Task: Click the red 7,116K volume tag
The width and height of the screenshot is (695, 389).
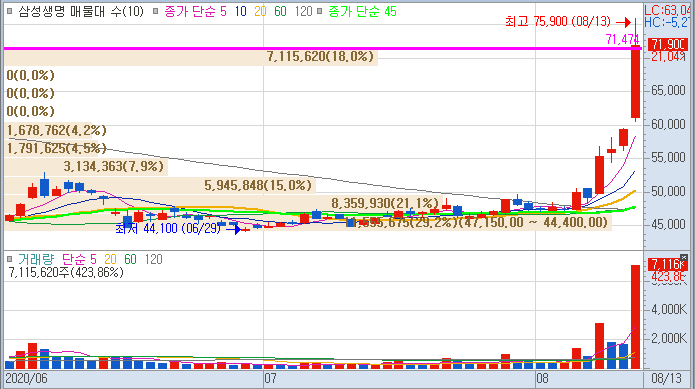Action: coord(668,265)
